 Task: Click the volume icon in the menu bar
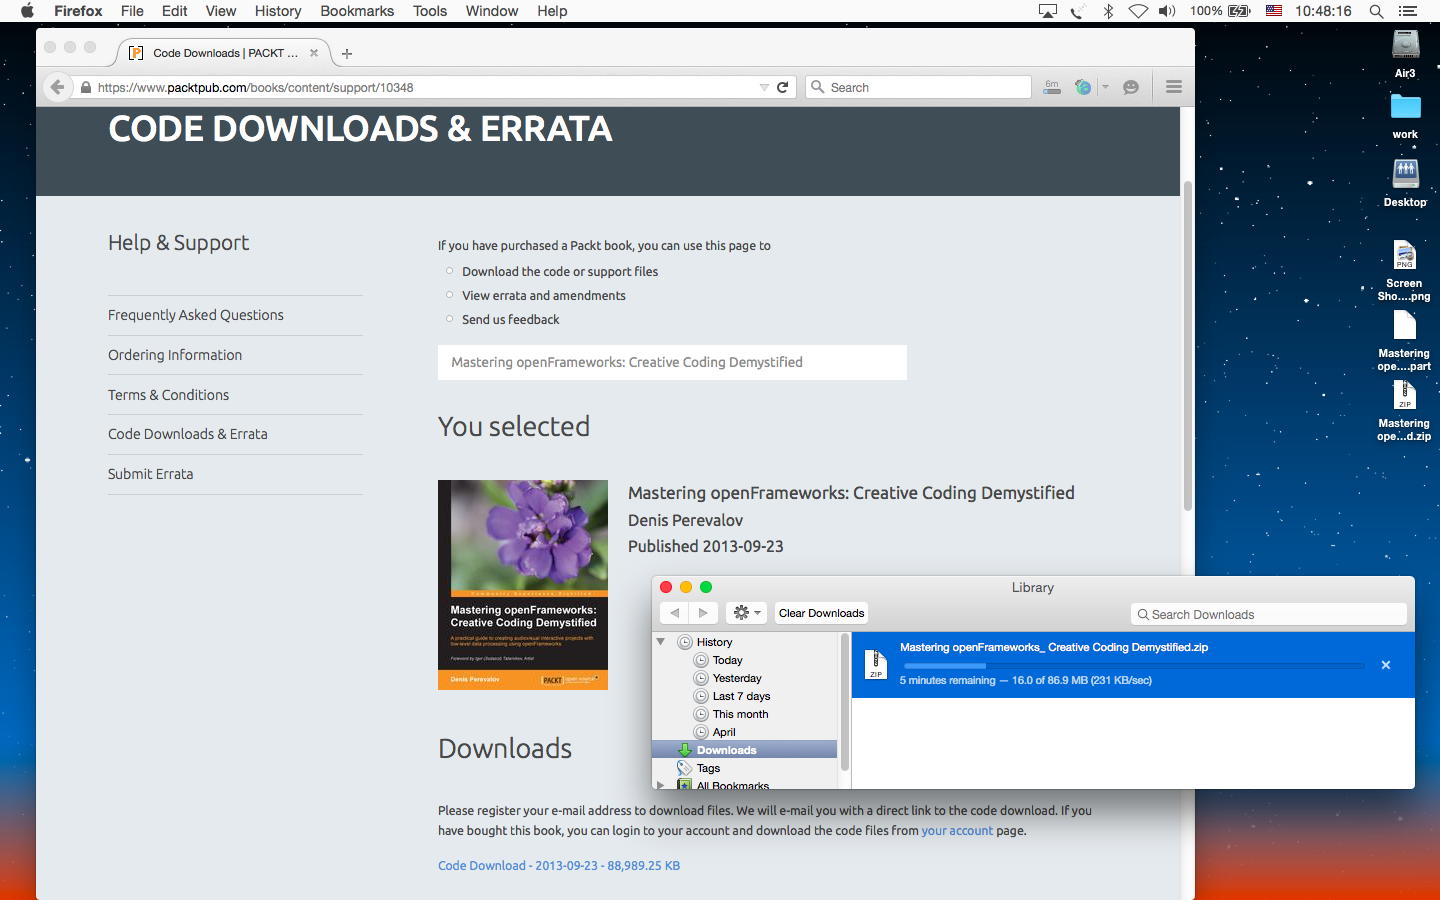[x=1167, y=11]
